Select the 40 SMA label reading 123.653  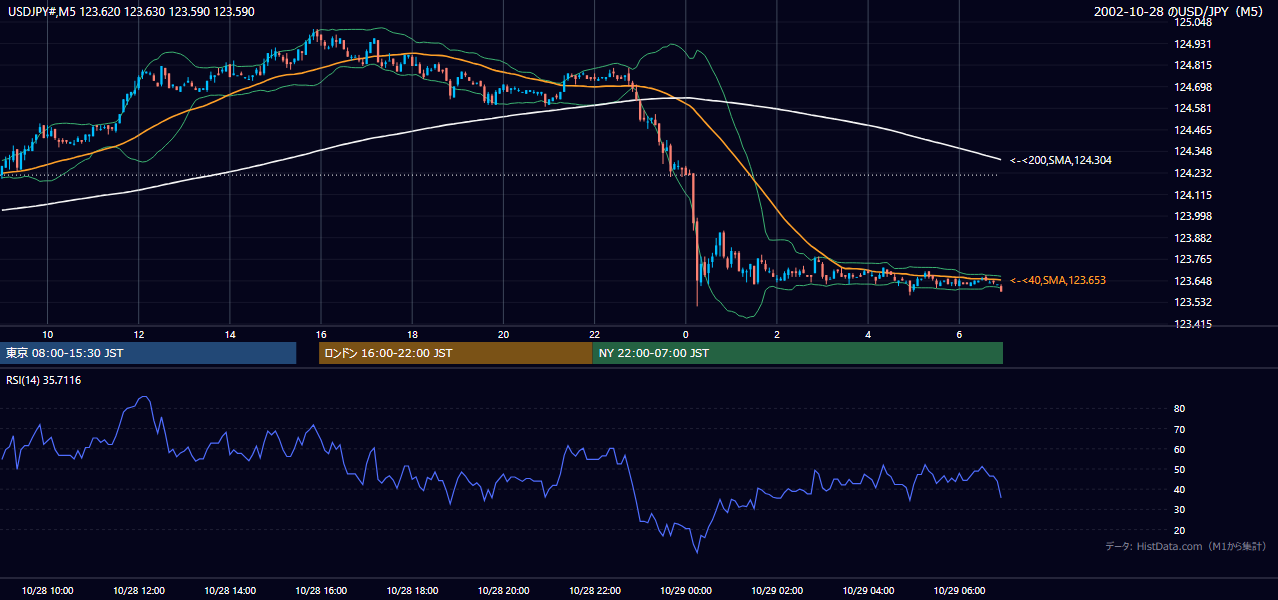pos(1058,281)
